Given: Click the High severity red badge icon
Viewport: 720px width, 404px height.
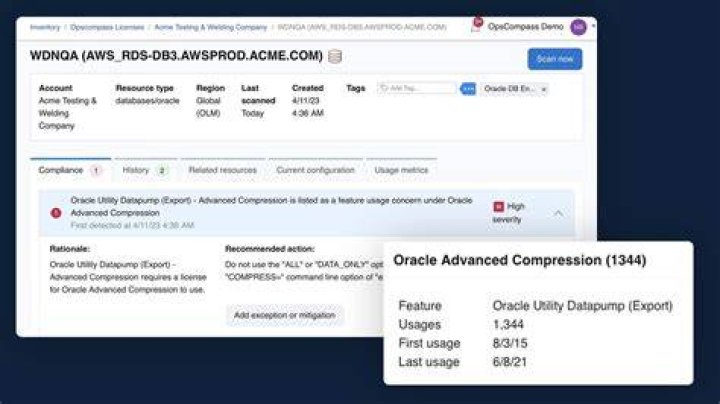Looking at the screenshot, I should [x=498, y=207].
